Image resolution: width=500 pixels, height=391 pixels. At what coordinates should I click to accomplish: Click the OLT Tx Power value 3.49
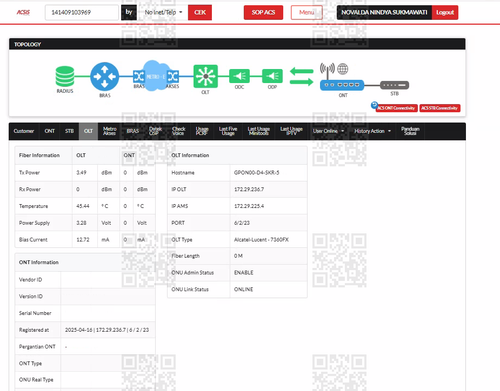(81, 173)
